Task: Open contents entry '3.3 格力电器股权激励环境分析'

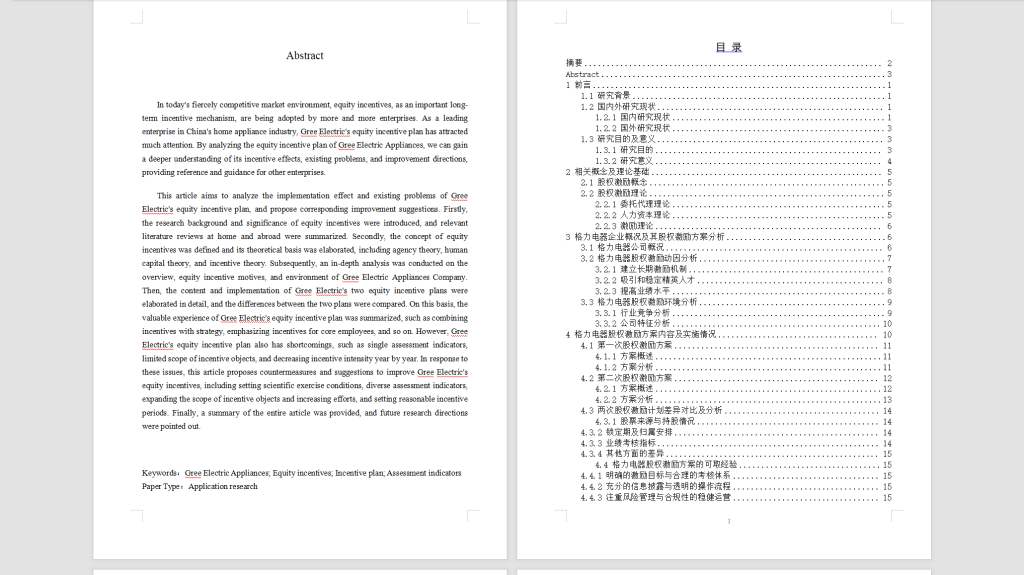Action: click(736, 302)
